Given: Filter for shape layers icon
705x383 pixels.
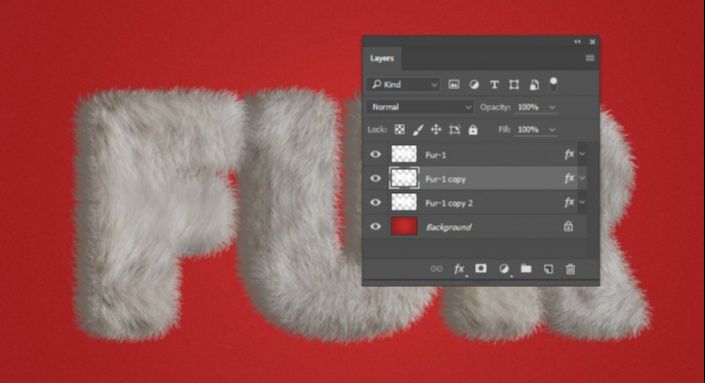Looking at the screenshot, I should click(514, 85).
